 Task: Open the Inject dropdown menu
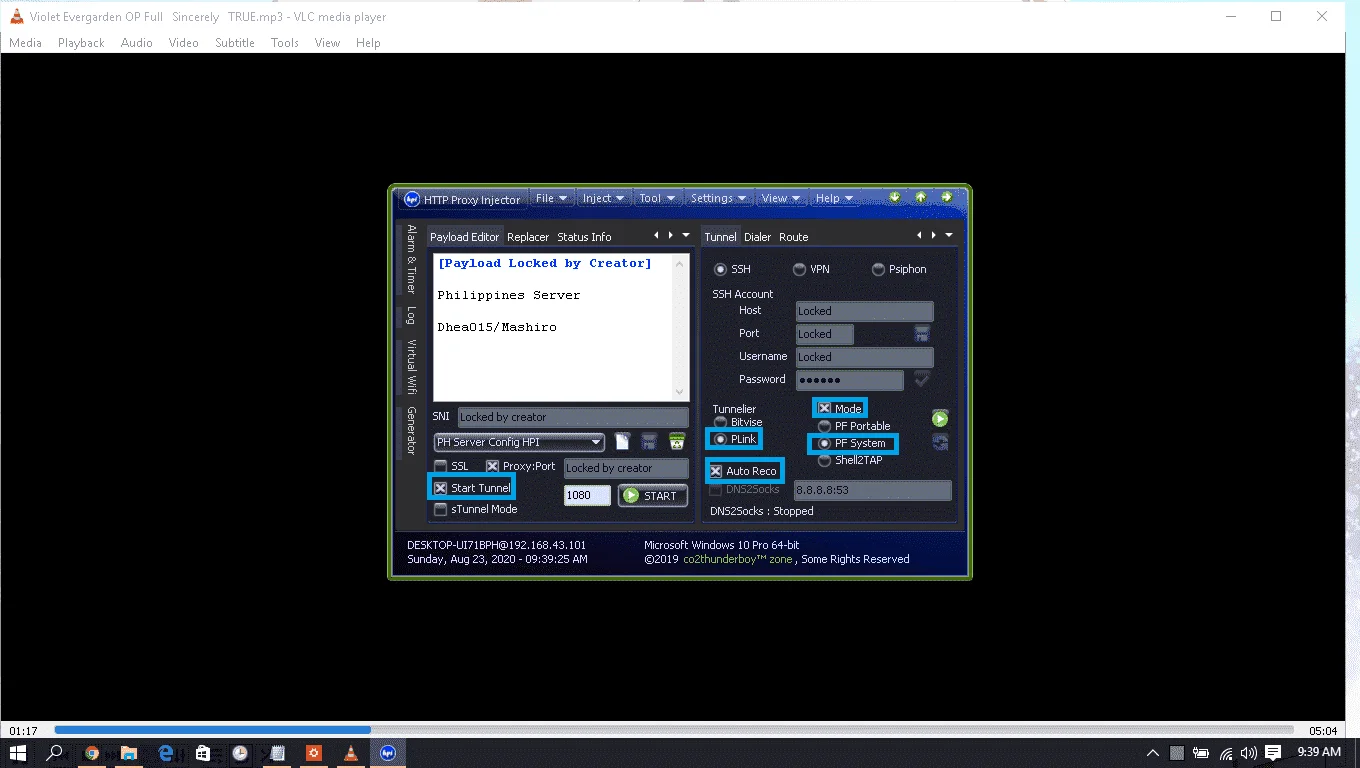604,198
